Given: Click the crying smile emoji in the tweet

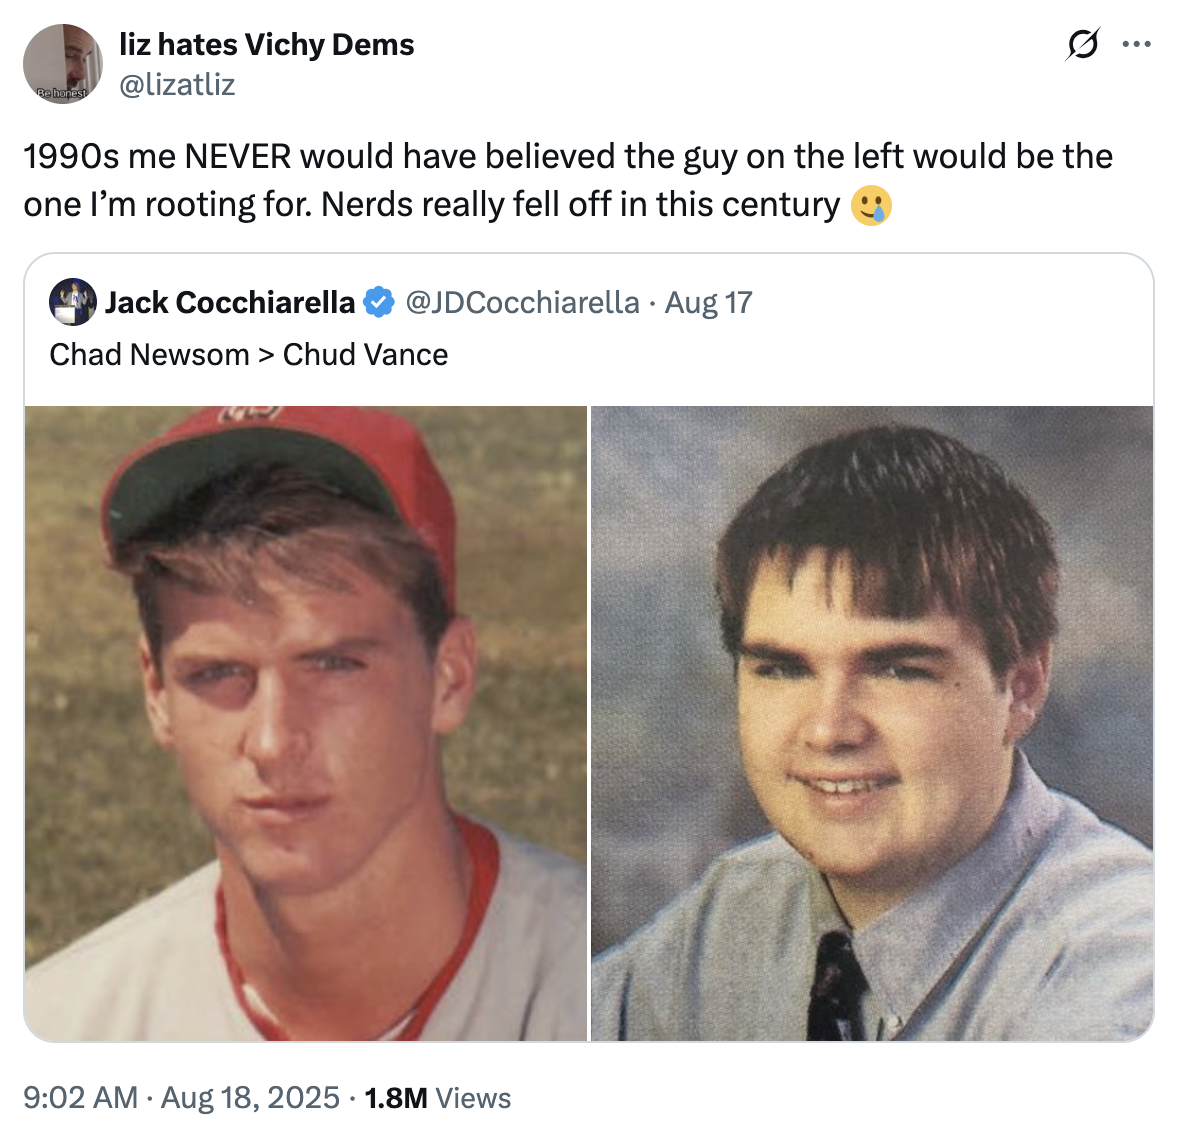Looking at the screenshot, I should pyautogui.click(x=871, y=205).
